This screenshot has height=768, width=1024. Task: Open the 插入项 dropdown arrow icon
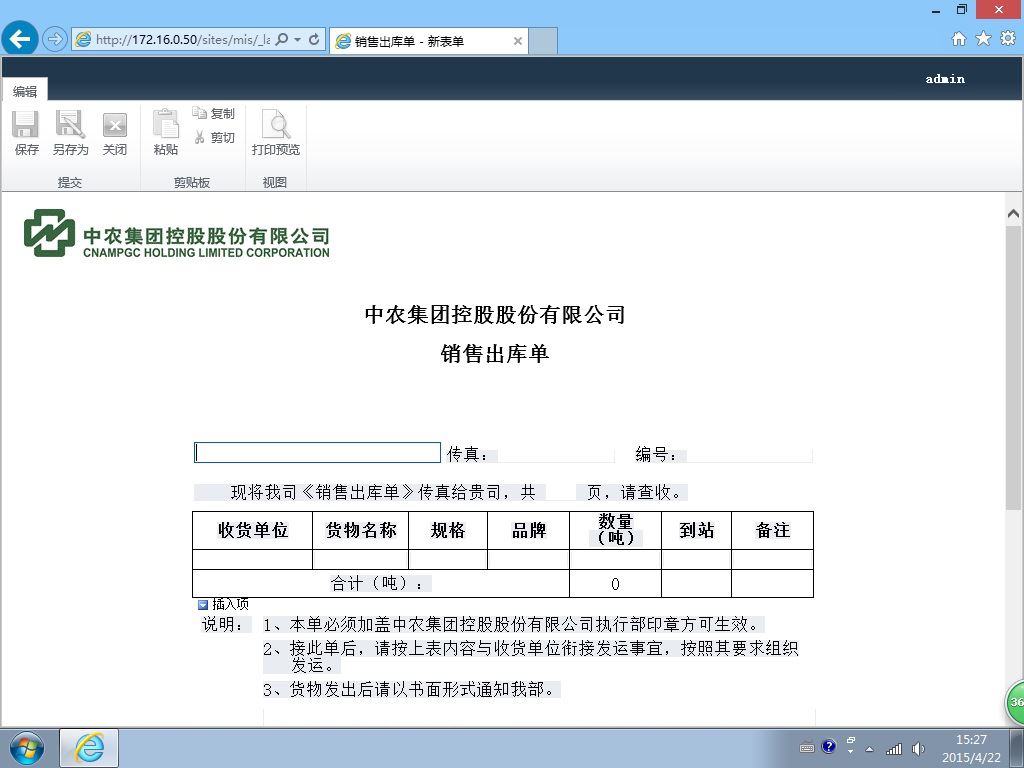click(202, 605)
